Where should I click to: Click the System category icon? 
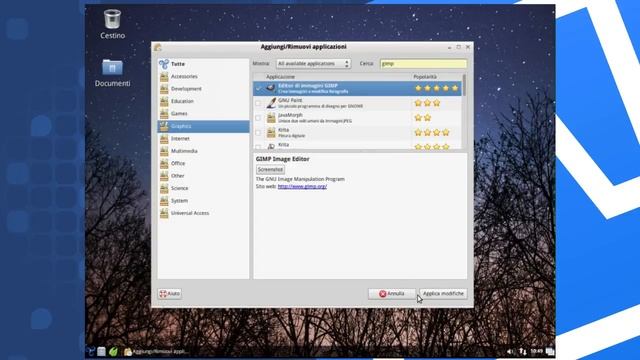tap(164, 201)
